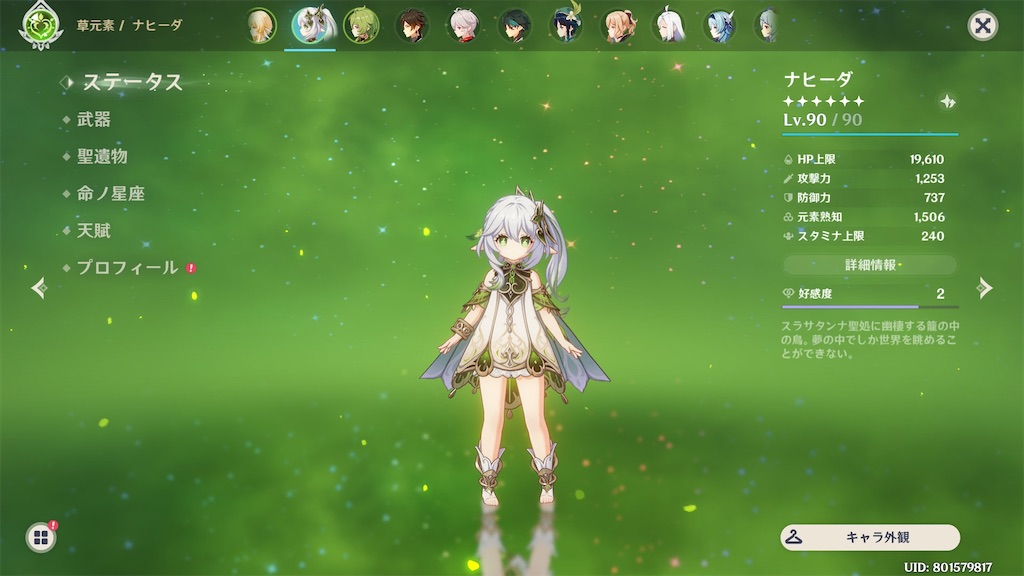Viewport: 1024px width, 576px height.
Task: Close the character screen with X
Action: click(982, 26)
